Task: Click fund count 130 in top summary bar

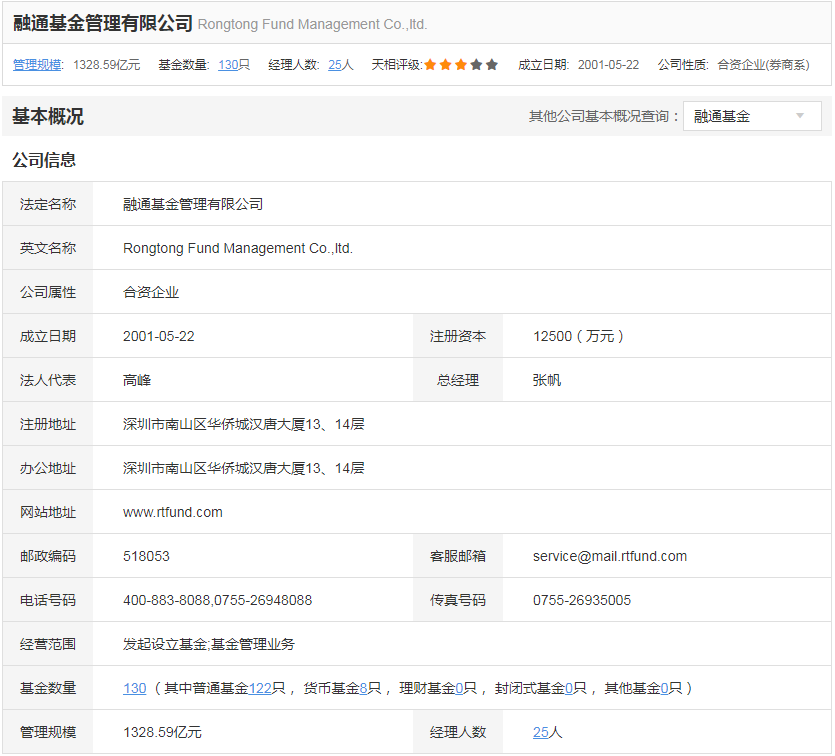Action: click(x=228, y=65)
